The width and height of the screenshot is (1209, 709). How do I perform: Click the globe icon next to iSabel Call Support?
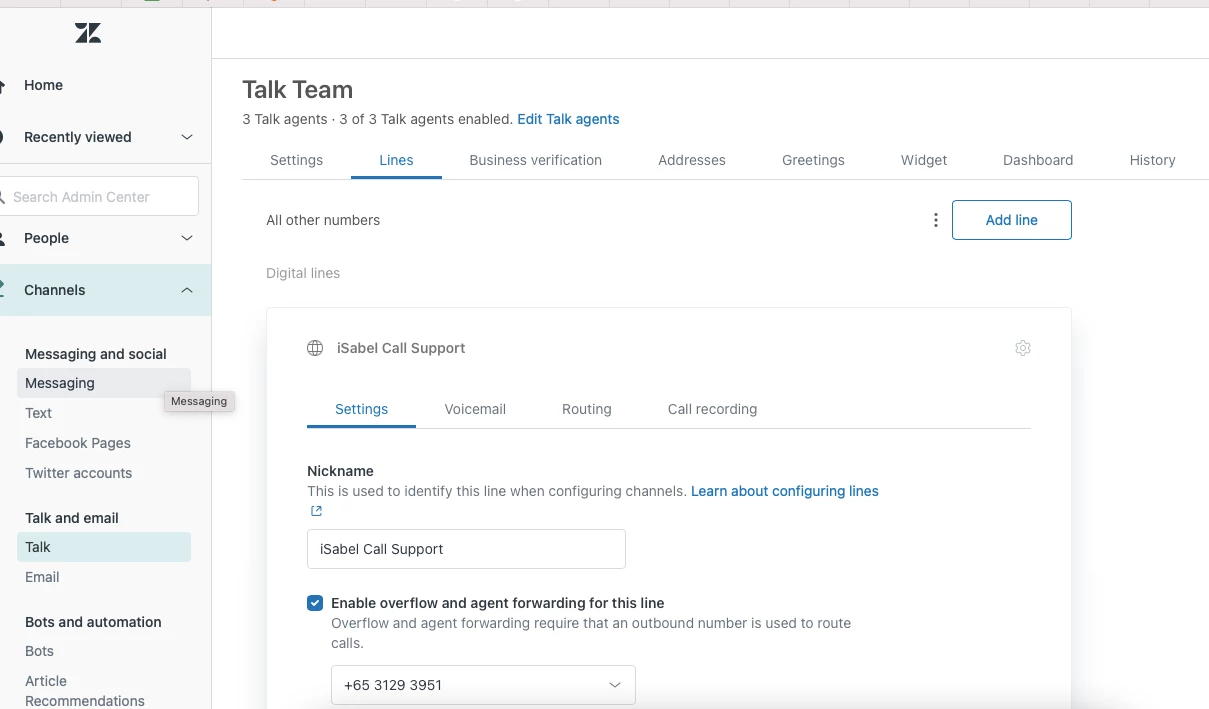(315, 348)
